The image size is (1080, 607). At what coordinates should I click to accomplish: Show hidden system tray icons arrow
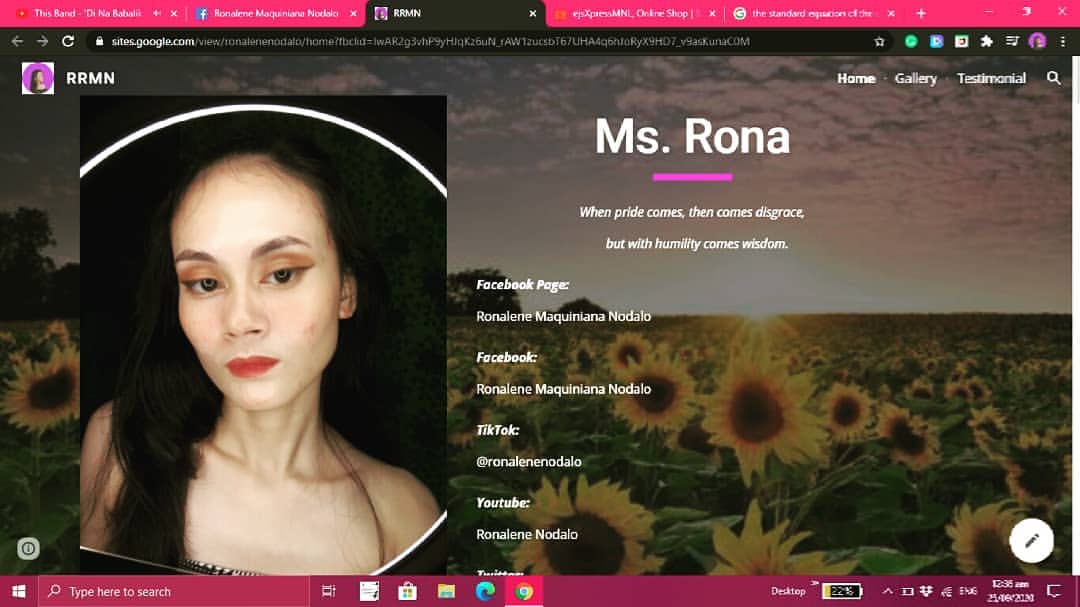coord(887,591)
